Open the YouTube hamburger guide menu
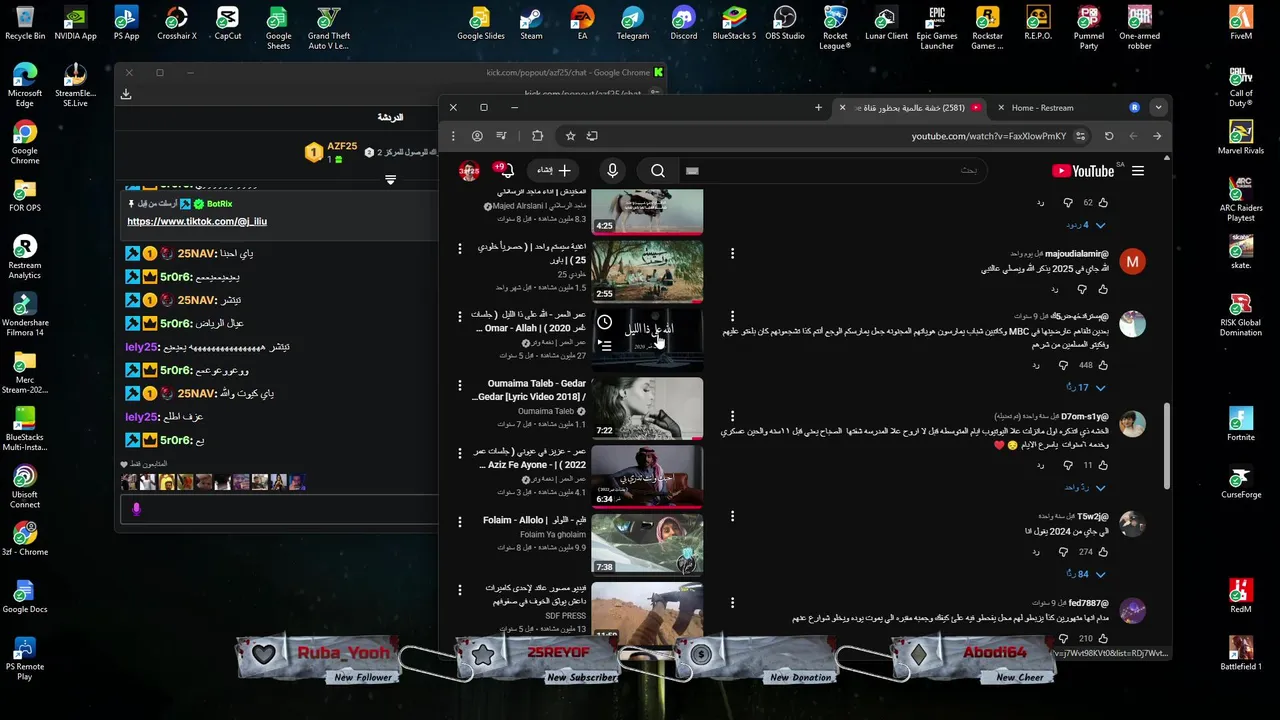This screenshot has height=720, width=1280. (x=1138, y=171)
